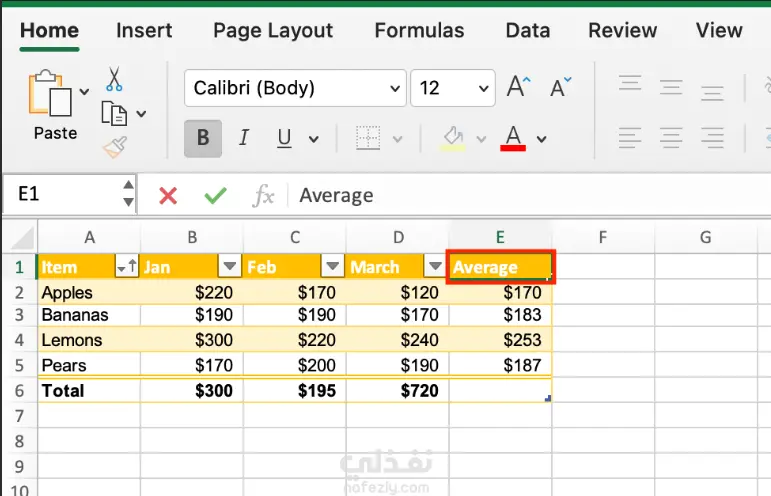
Task: Click the Decrease Font Size icon
Action: (563, 87)
